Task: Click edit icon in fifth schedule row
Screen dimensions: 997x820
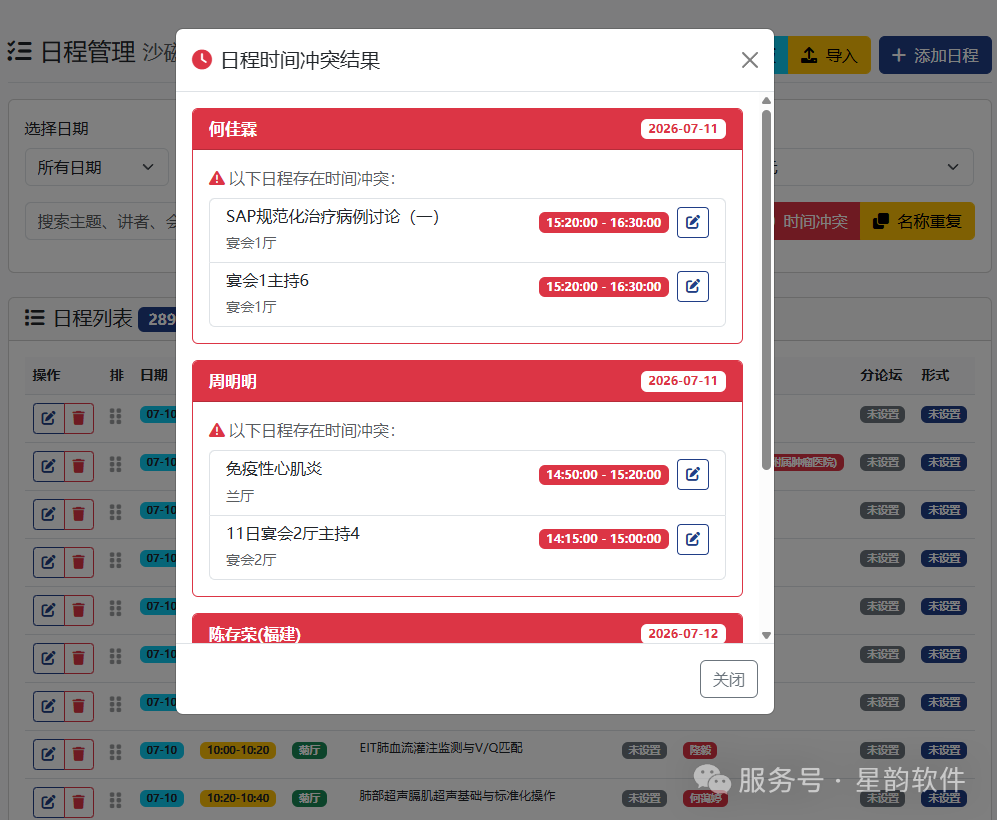Action: coord(48,610)
